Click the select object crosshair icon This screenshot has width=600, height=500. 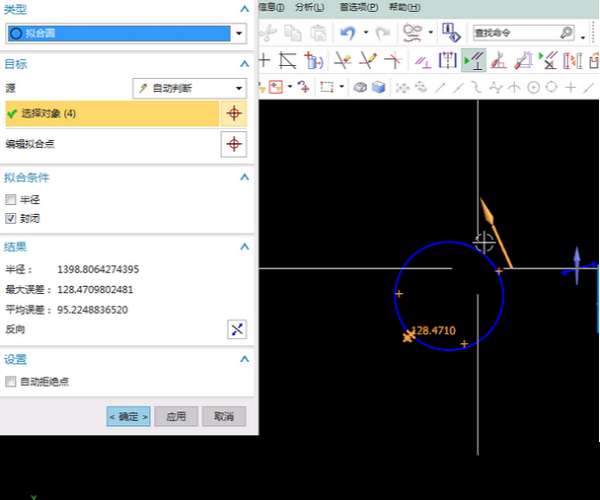tap(234, 113)
